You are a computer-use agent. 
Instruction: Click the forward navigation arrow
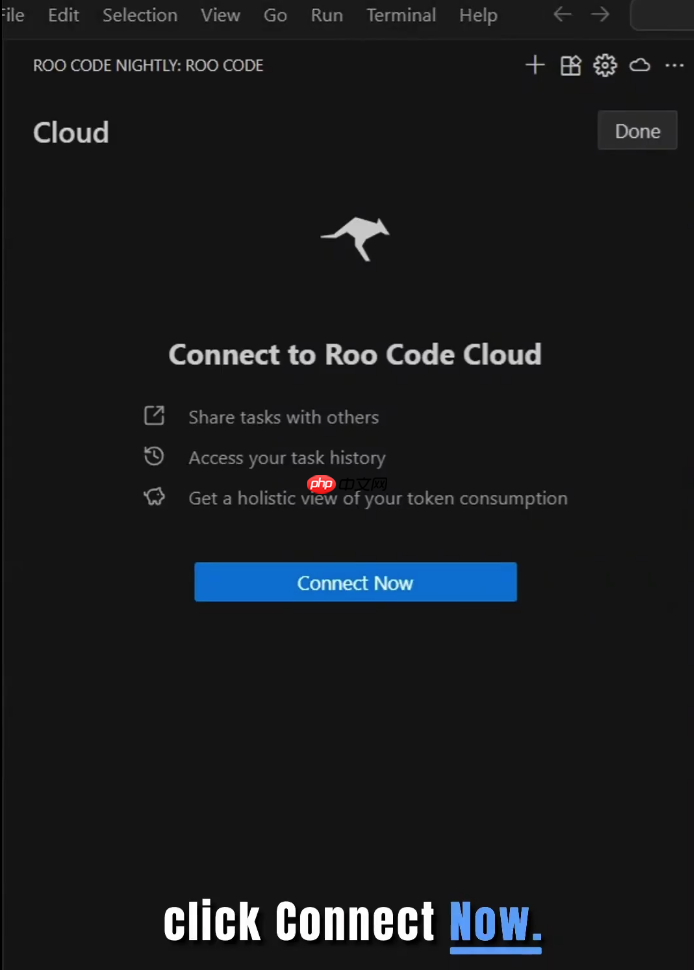point(599,15)
